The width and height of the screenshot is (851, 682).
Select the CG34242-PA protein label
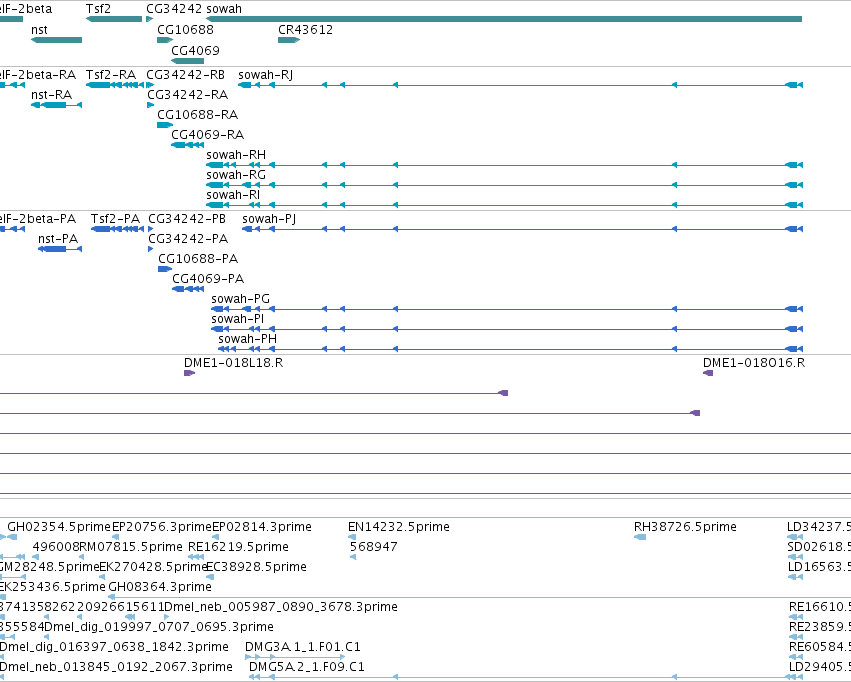tap(188, 239)
